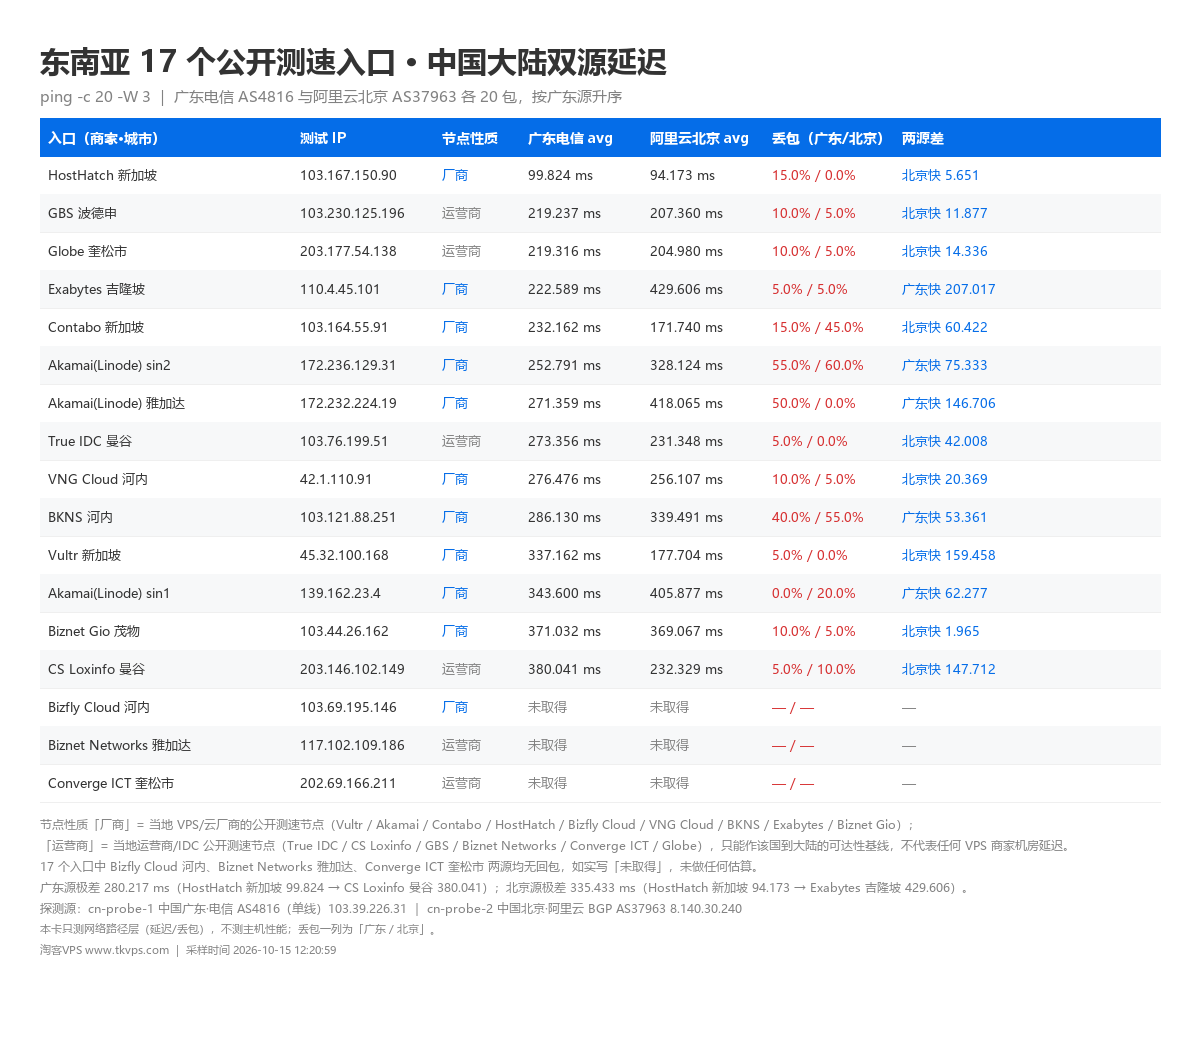Select IP address 42.1.110.91
Image resolution: width=1200 pixels, height=1062 pixels.
pos(336,479)
